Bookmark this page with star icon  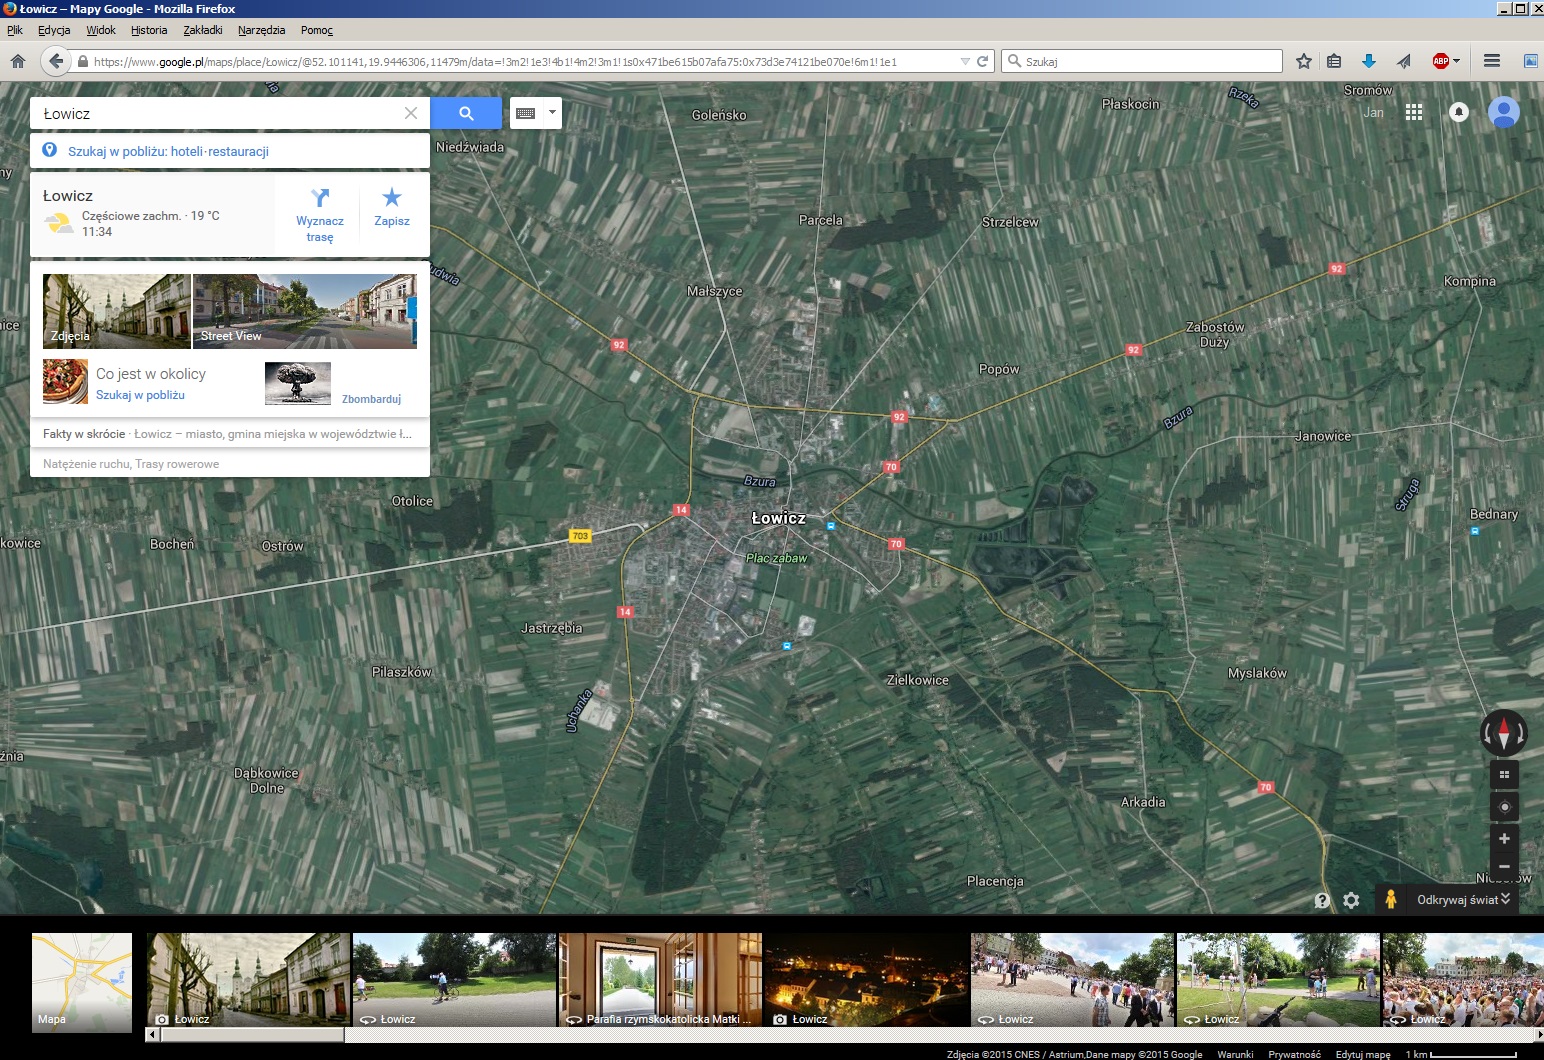(x=1303, y=61)
